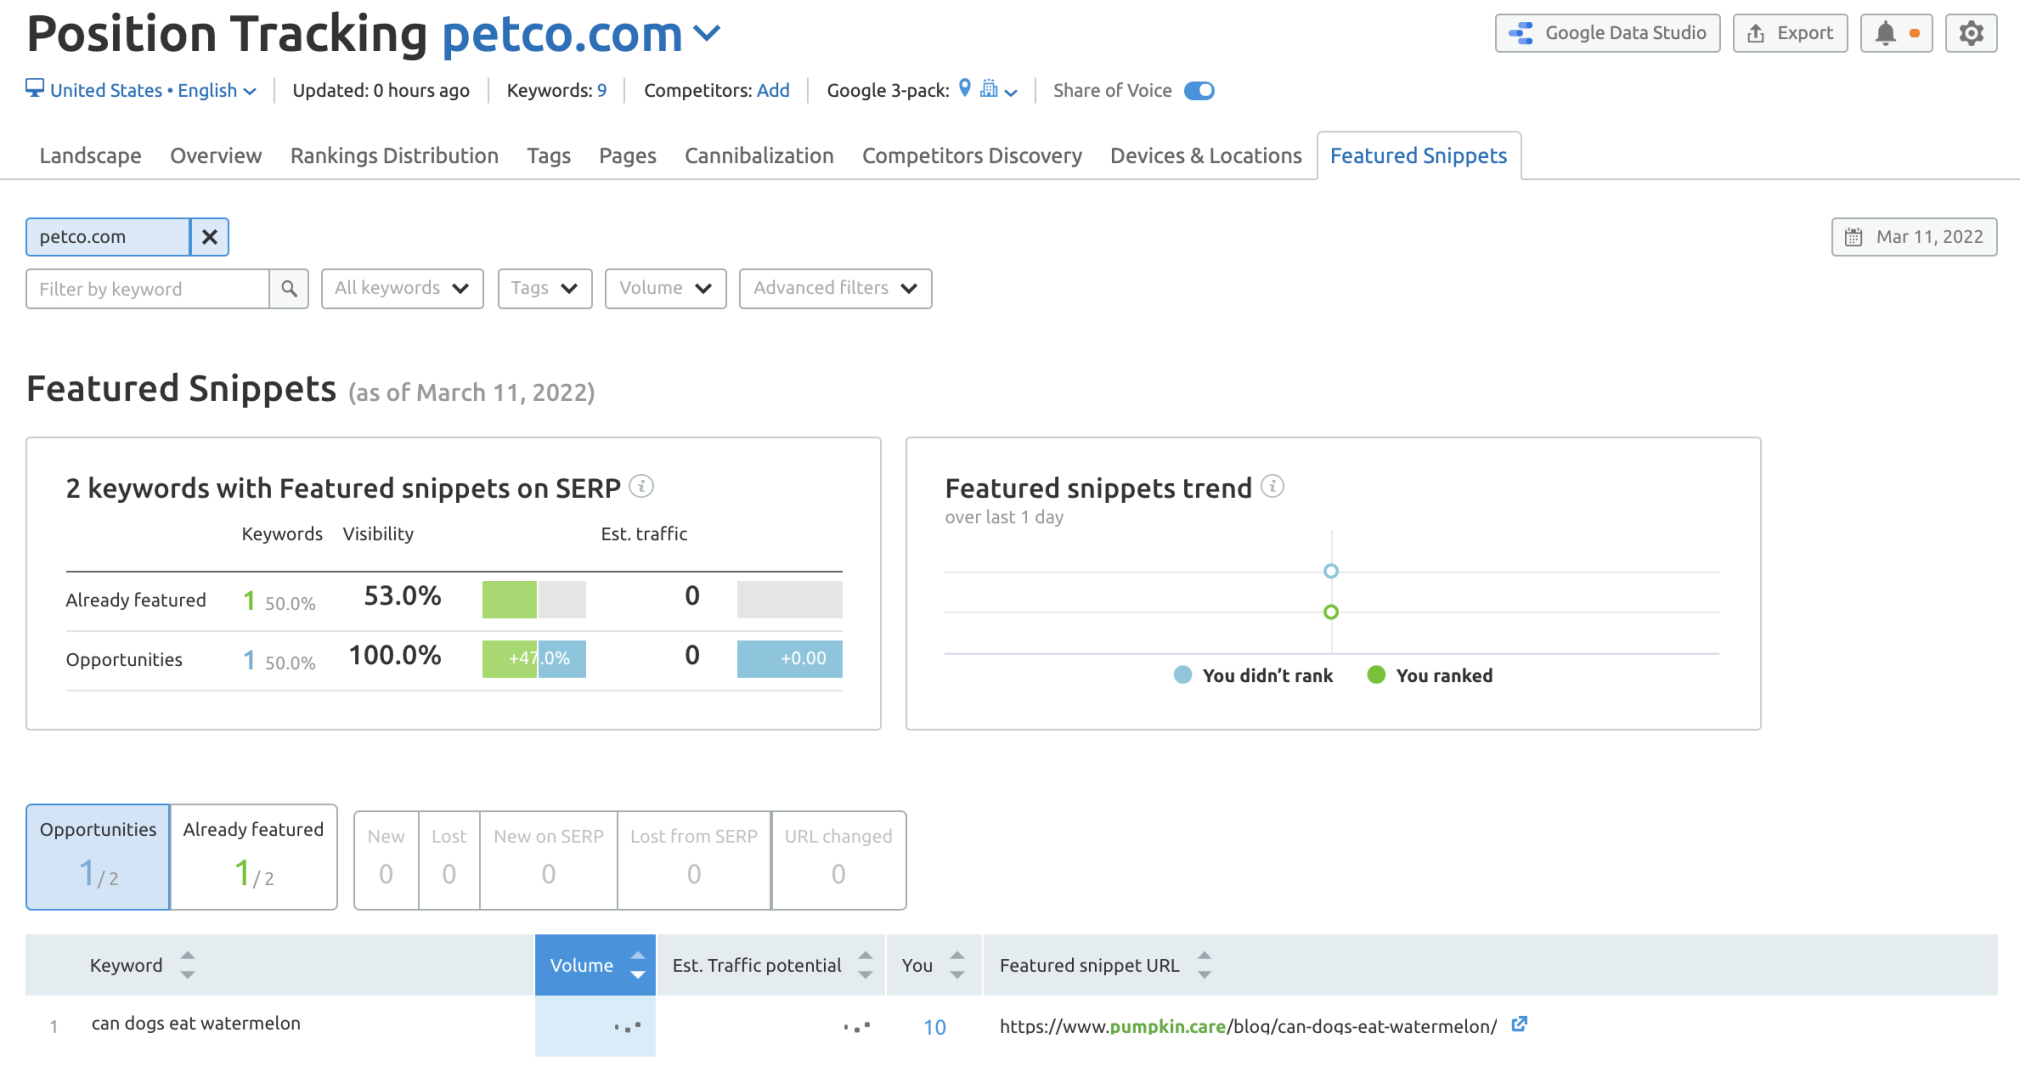Image resolution: width=2020 pixels, height=1072 pixels.
Task: Click the Already featured keyword count 1
Action: click(x=249, y=600)
